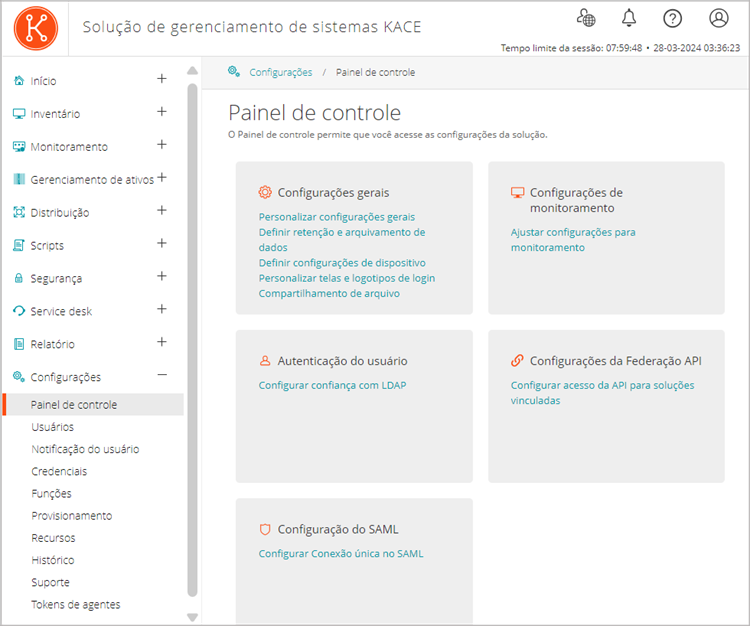The height and width of the screenshot is (626, 750).
Task: Open Tokens de agentes submenu item
Action: click(x=76, y=605)
